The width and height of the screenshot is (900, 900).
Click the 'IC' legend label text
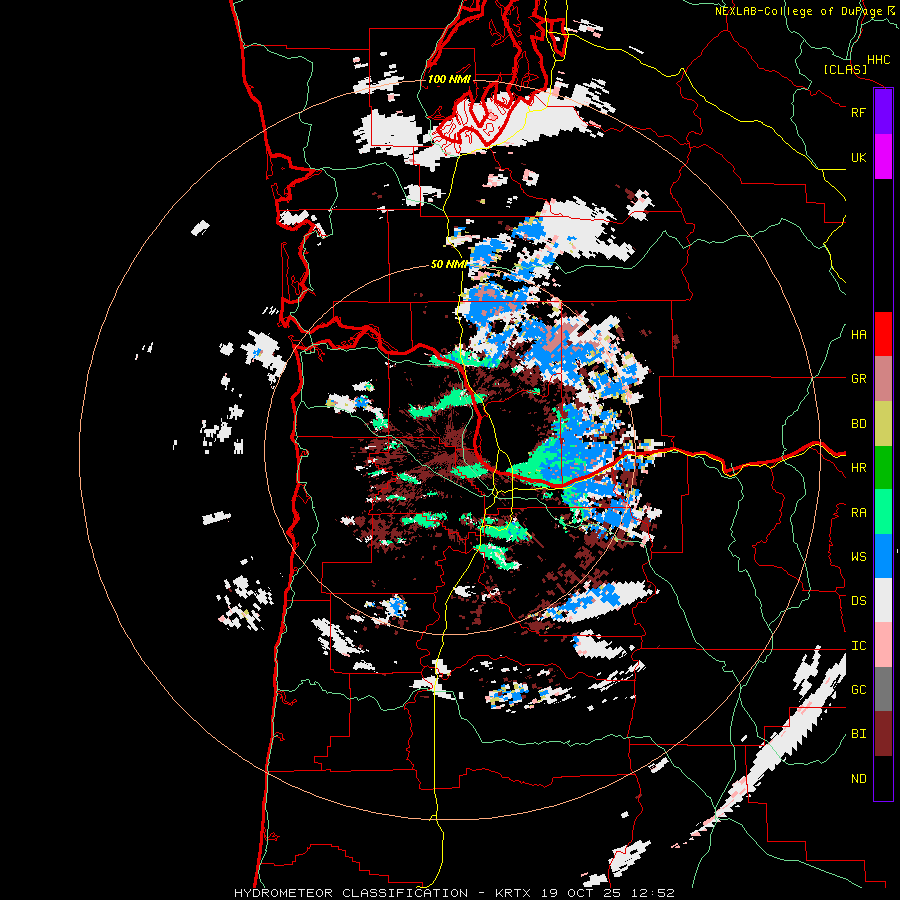pyautogui.click(x=858, y=646)
